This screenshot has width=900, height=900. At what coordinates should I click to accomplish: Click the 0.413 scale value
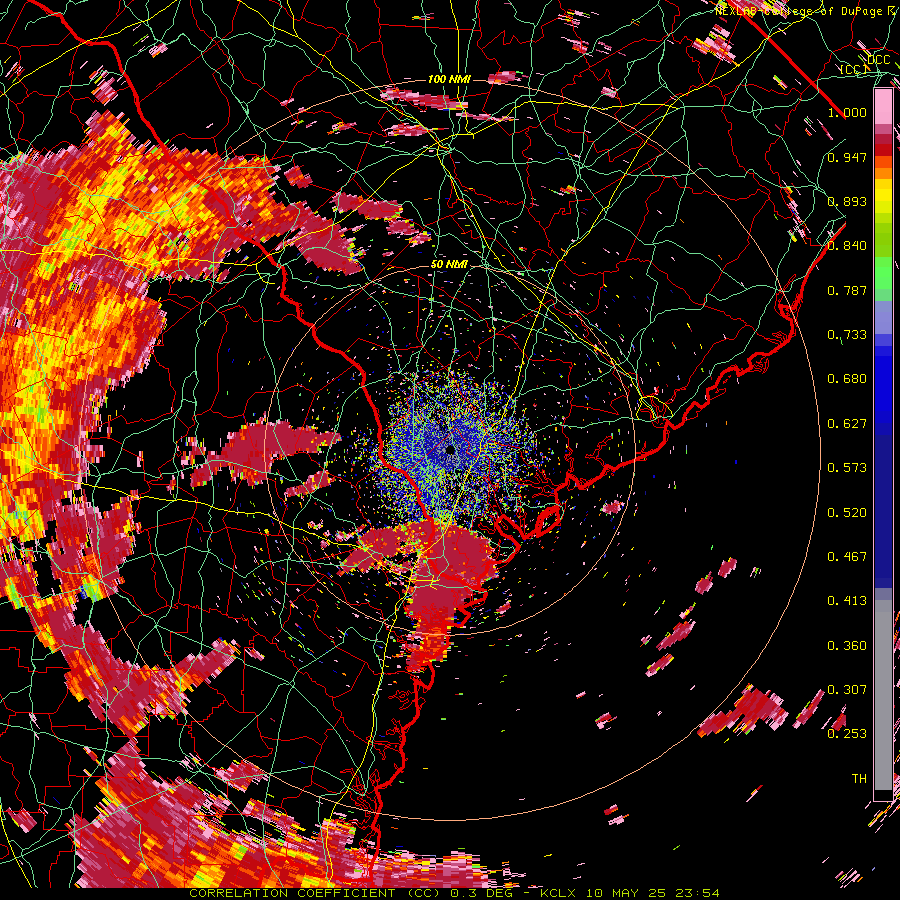(x=847, y=601)
